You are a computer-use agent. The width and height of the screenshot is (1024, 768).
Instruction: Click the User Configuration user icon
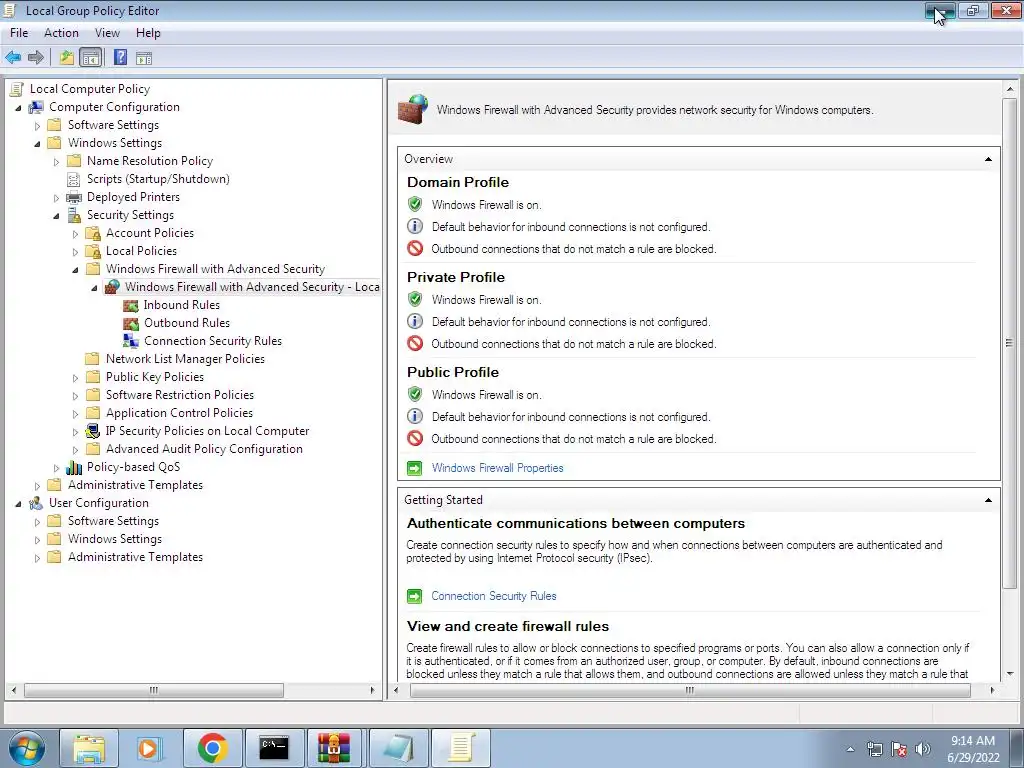[x=36, y=504]
